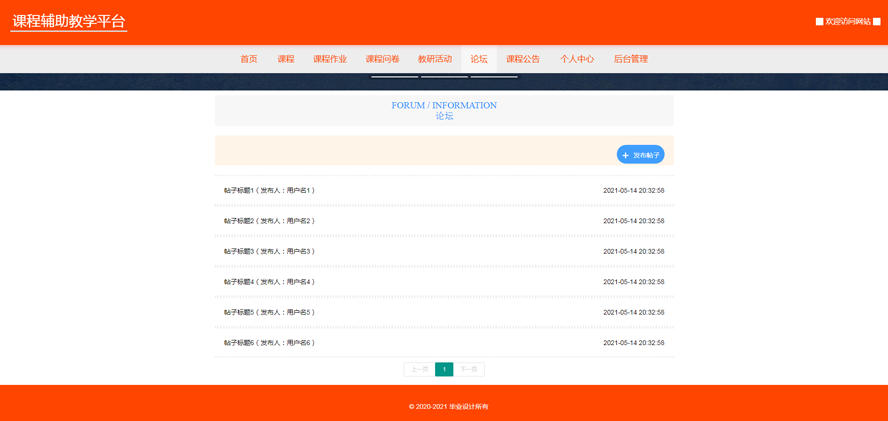Click the timestamp of 帖子标题6 row
The image size is (888, 421).
coord(634,343)
